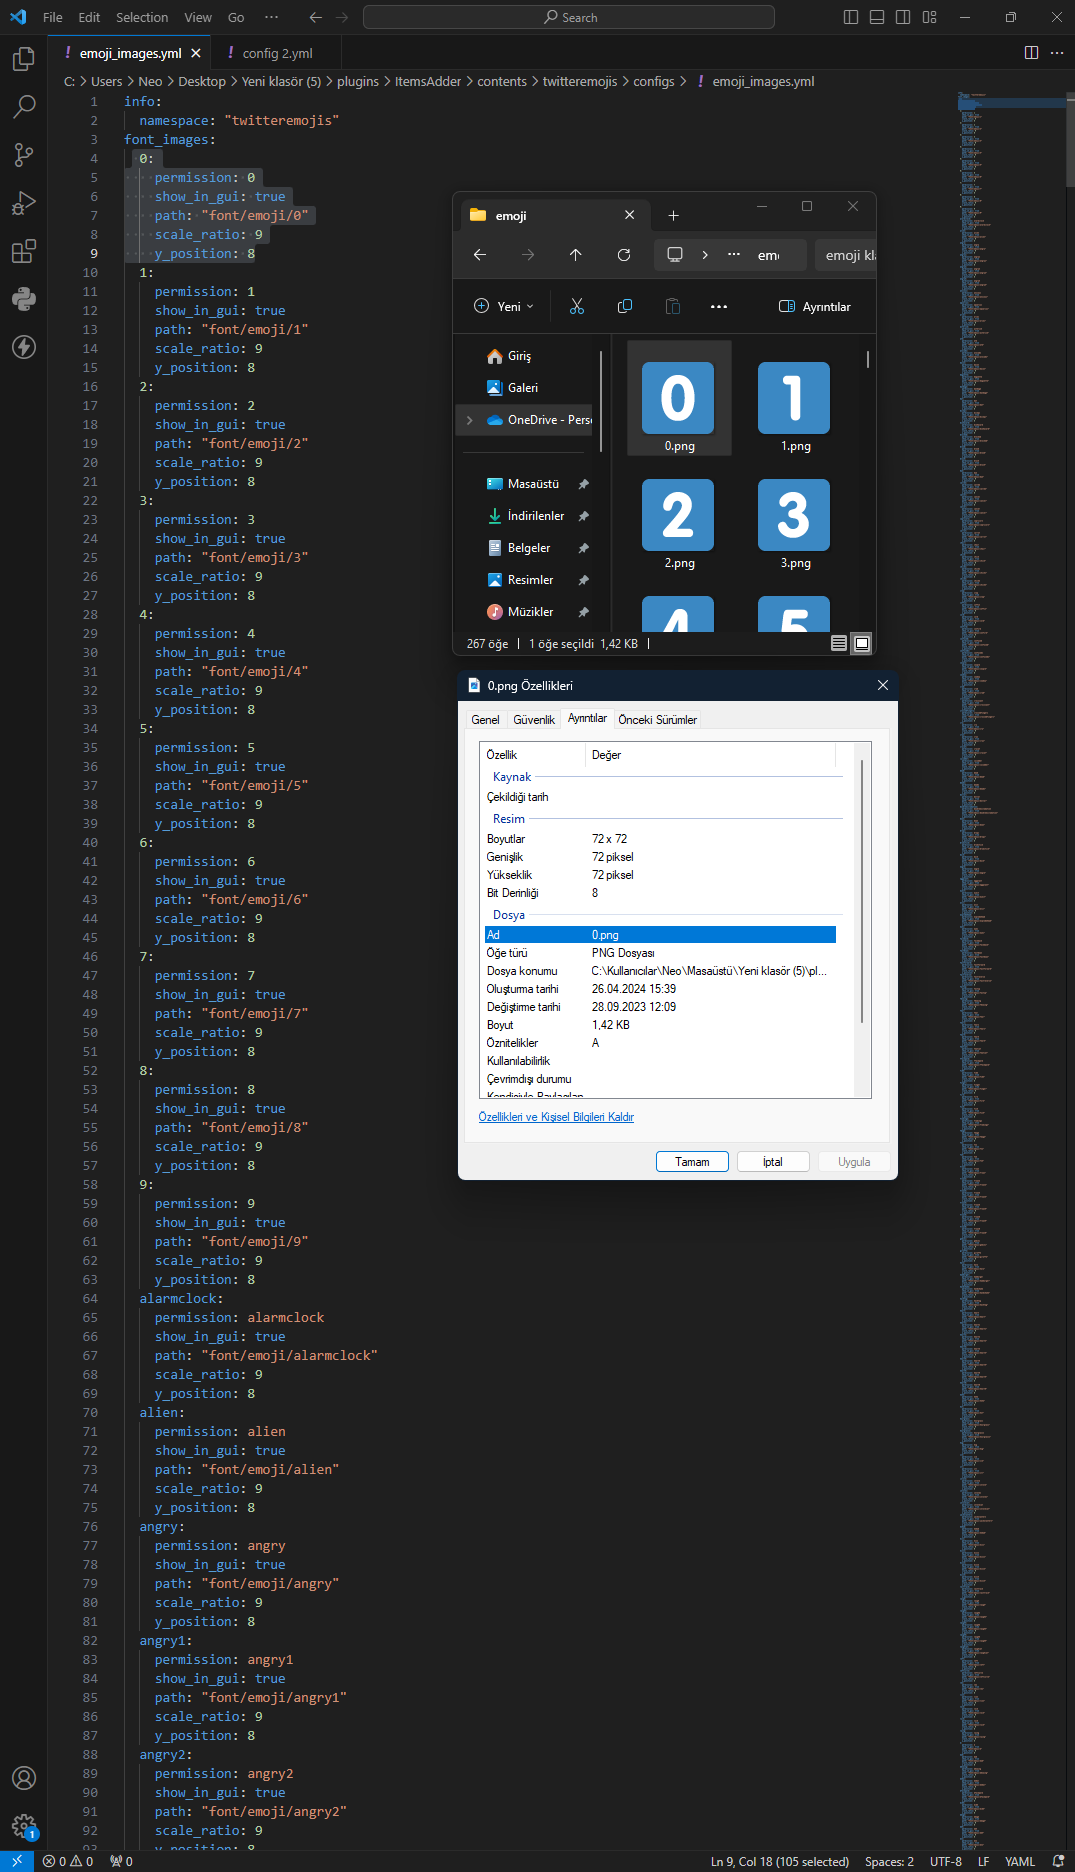Switch to the Güvenlik properties tab
Screen dimensions: 1075x1872
point(534,720)
